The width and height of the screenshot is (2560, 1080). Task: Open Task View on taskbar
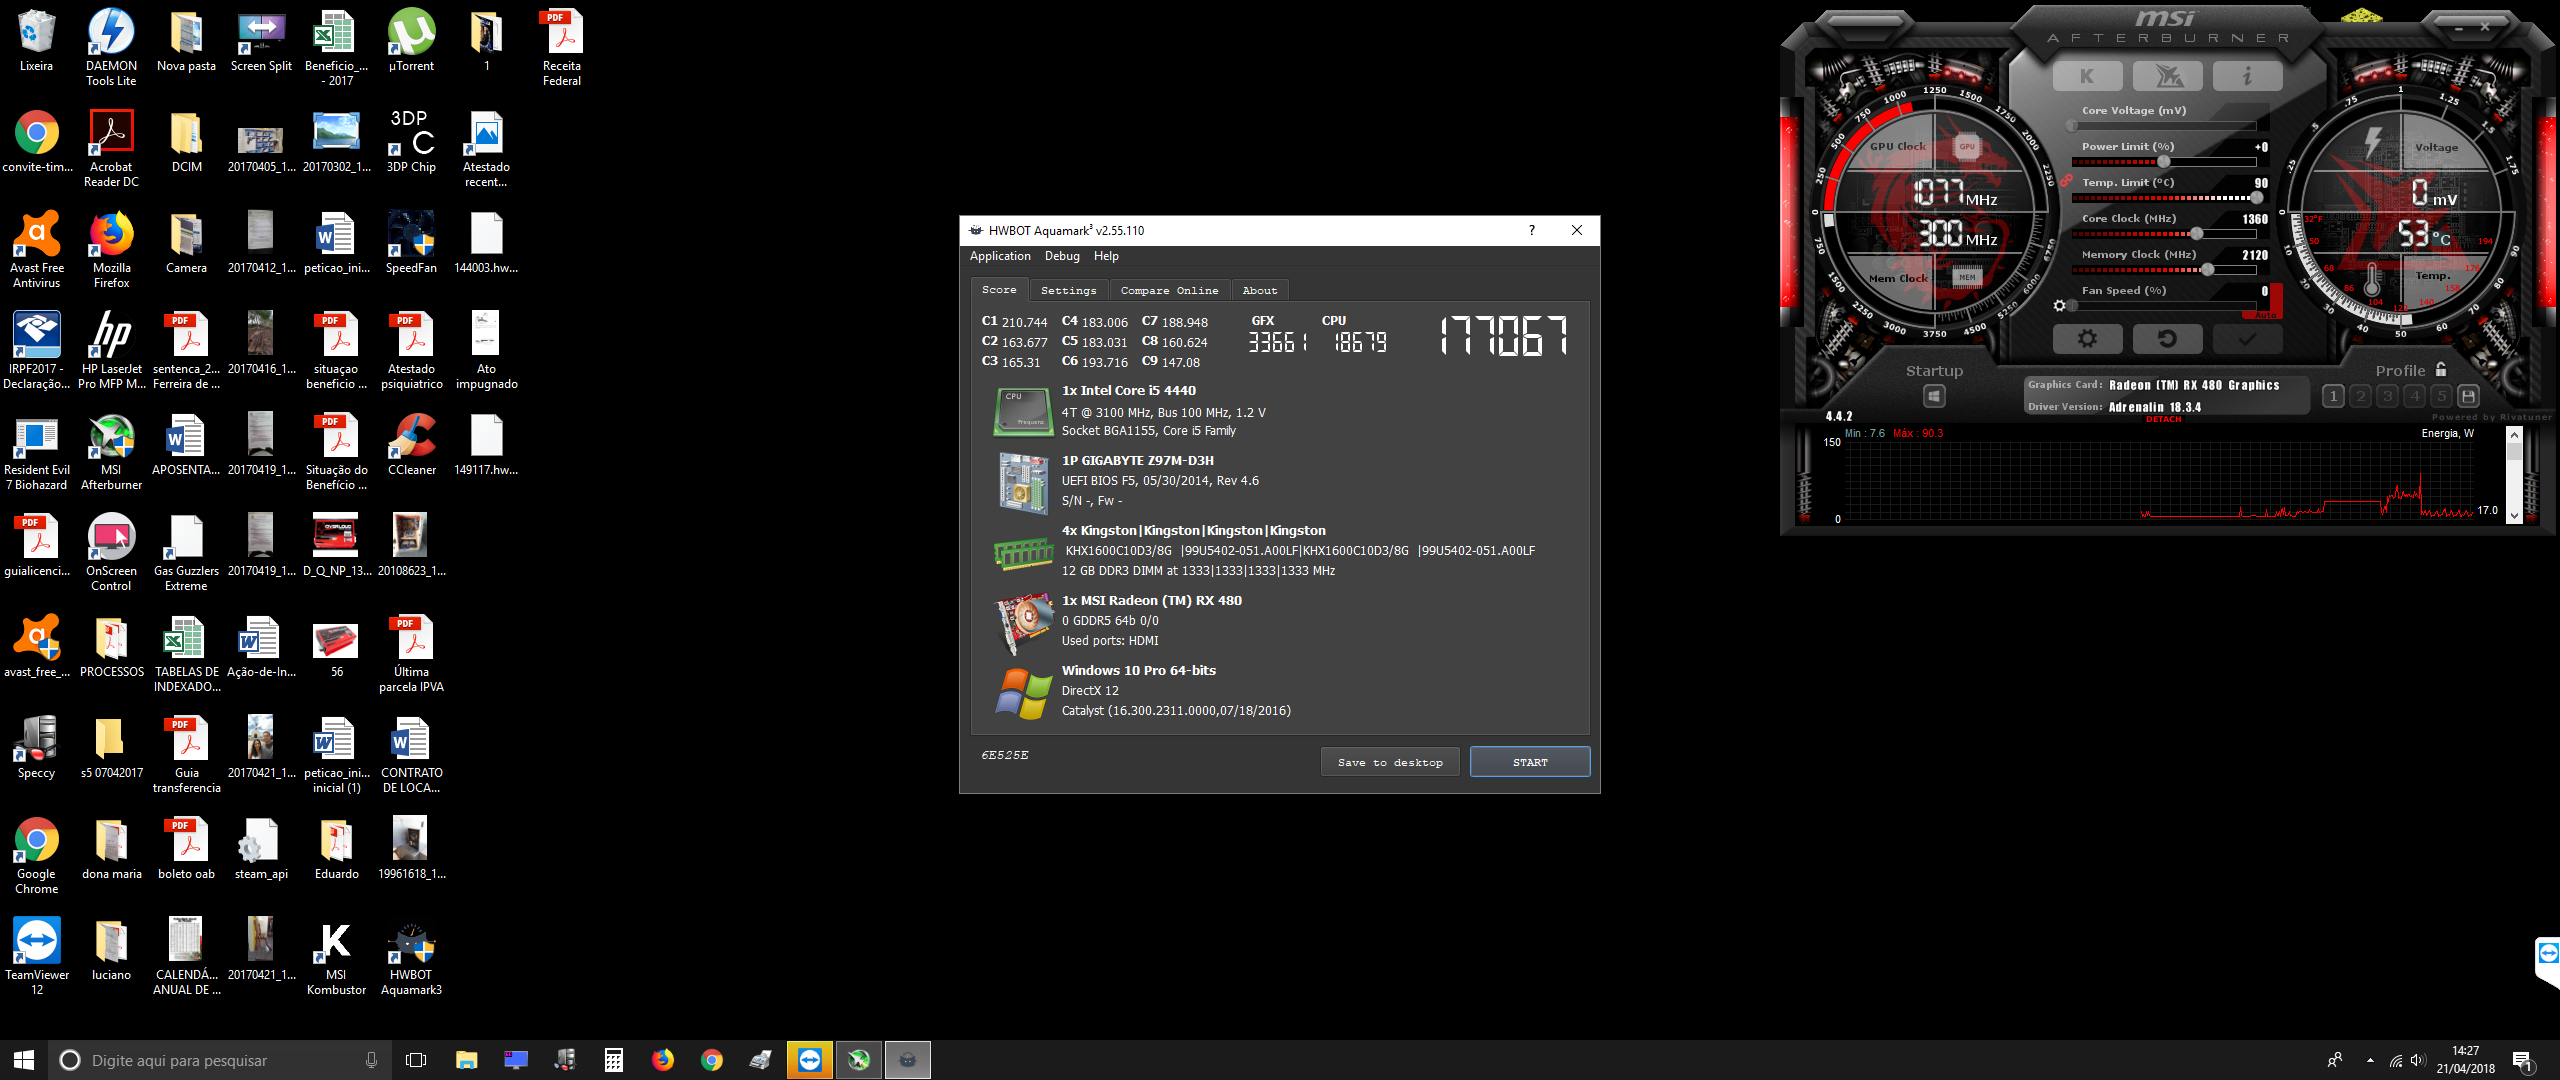[416, 1060]
